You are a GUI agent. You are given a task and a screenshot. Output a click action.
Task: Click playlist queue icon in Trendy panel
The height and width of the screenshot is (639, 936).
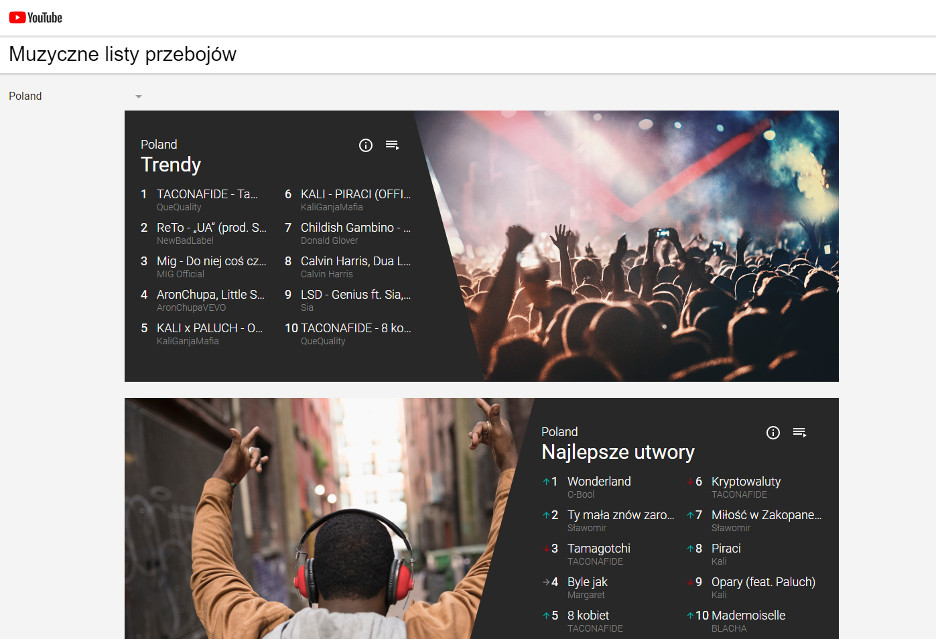point(392,145)
